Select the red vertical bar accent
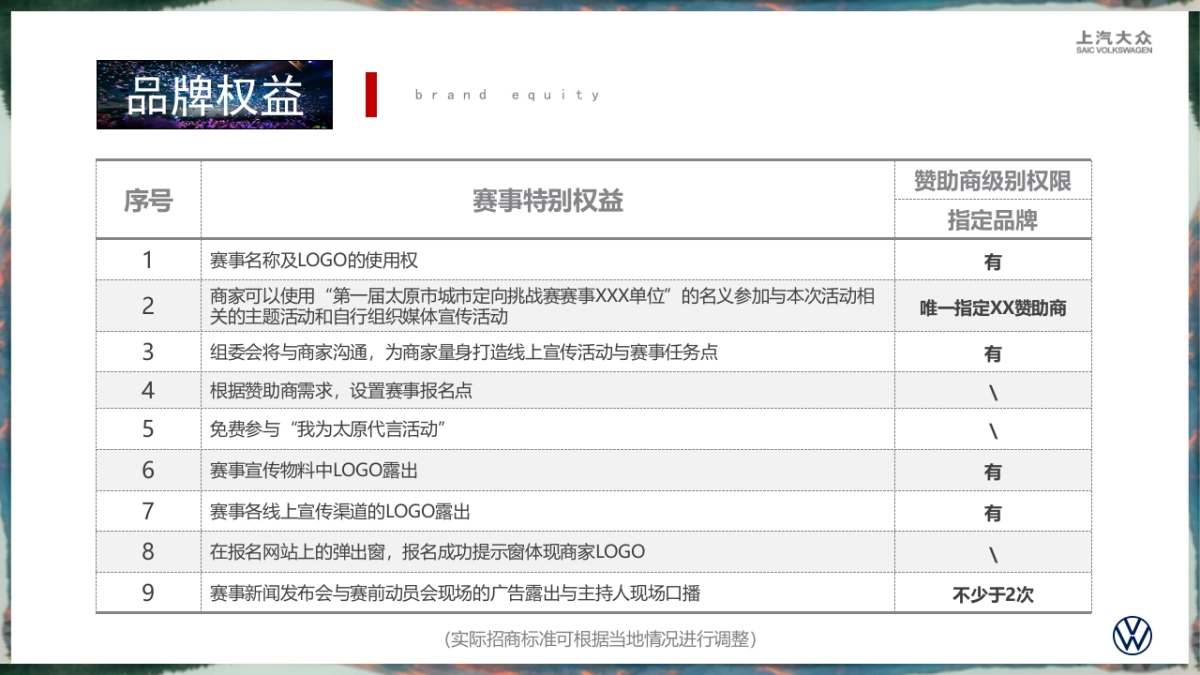 (371, 95)
